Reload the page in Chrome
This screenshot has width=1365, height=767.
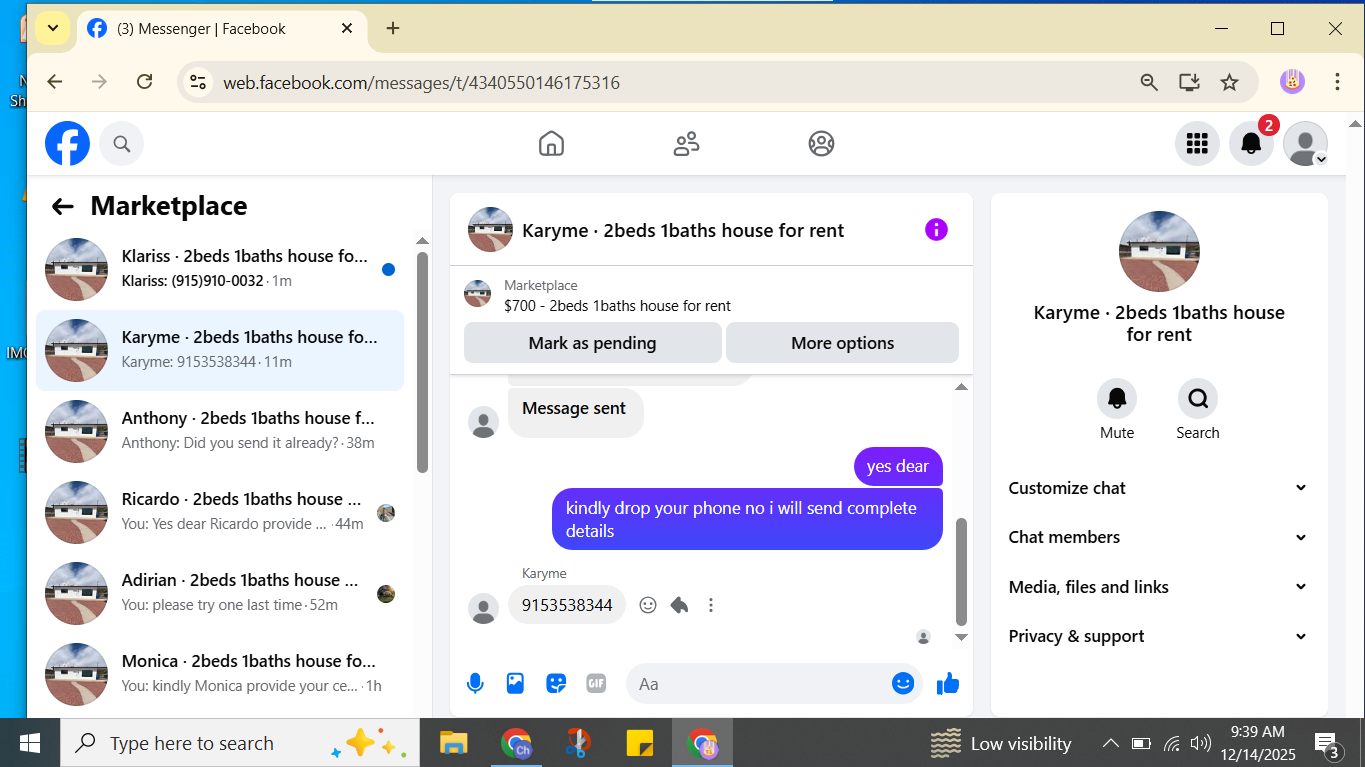(x=144, y=82)
